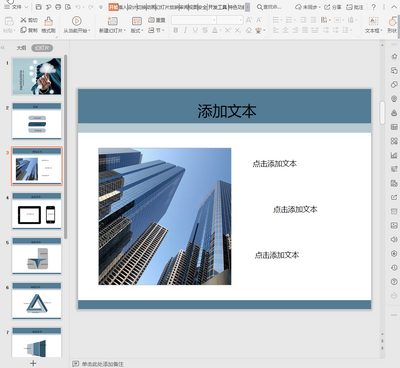Click the main editor vertical scrollbar thumb
This screenshot has width=400, height=368.
382,112
